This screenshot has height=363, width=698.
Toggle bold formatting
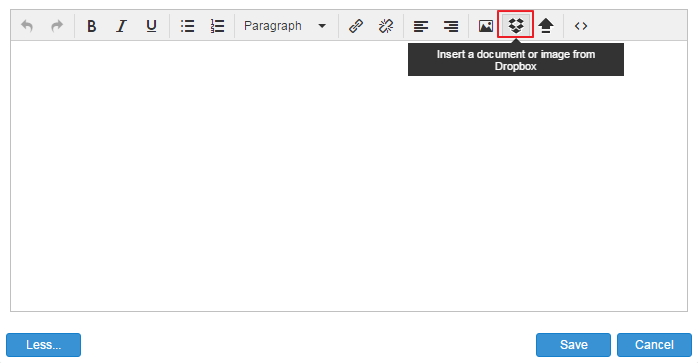91,26
